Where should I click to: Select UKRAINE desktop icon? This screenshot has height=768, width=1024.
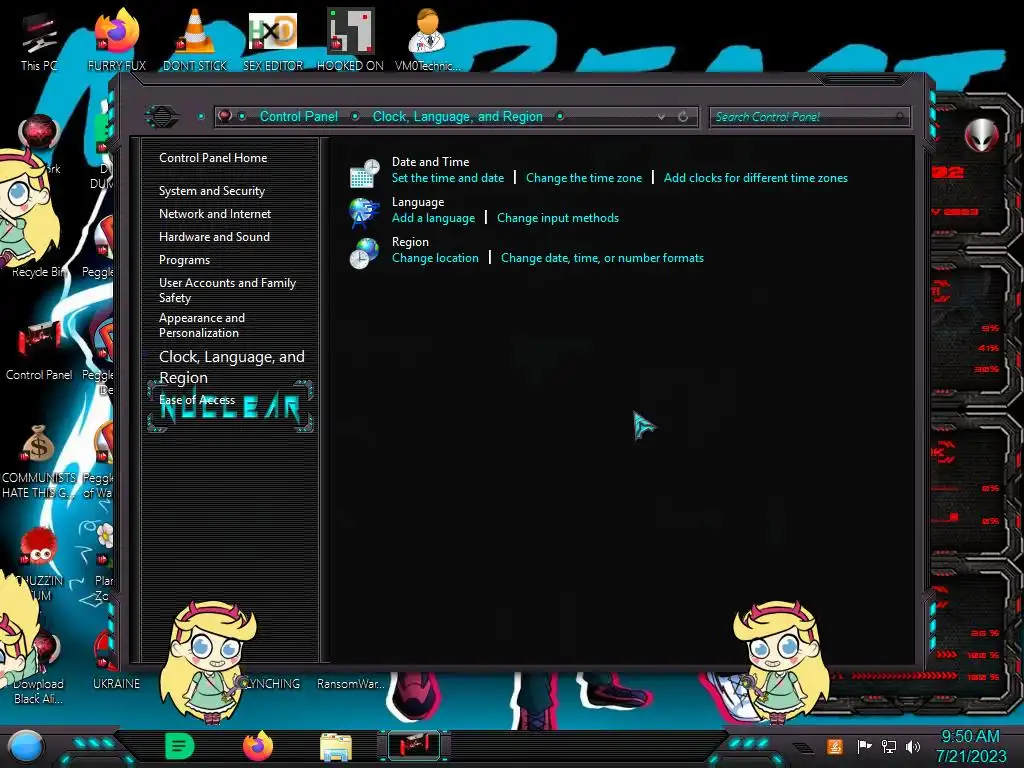116,660
